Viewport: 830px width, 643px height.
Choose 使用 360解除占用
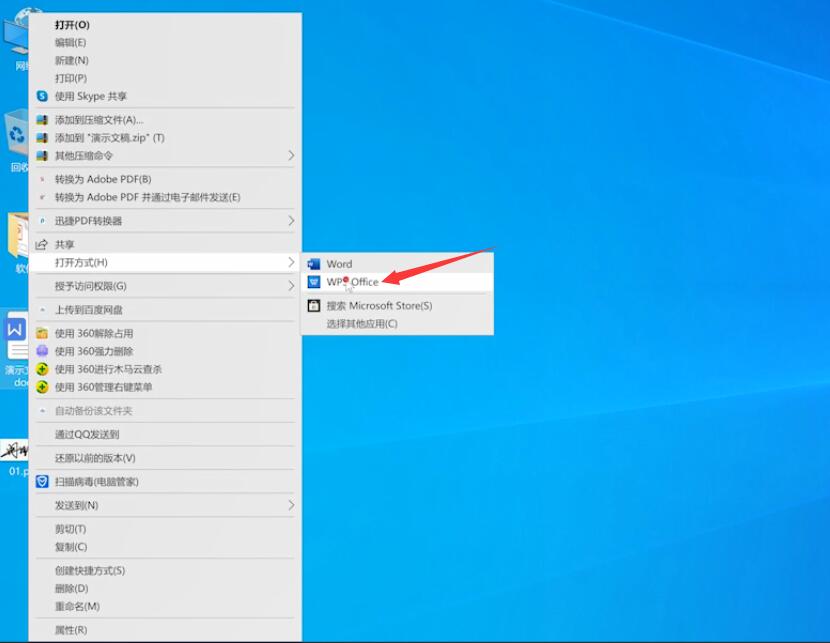[x=165, y=333]
